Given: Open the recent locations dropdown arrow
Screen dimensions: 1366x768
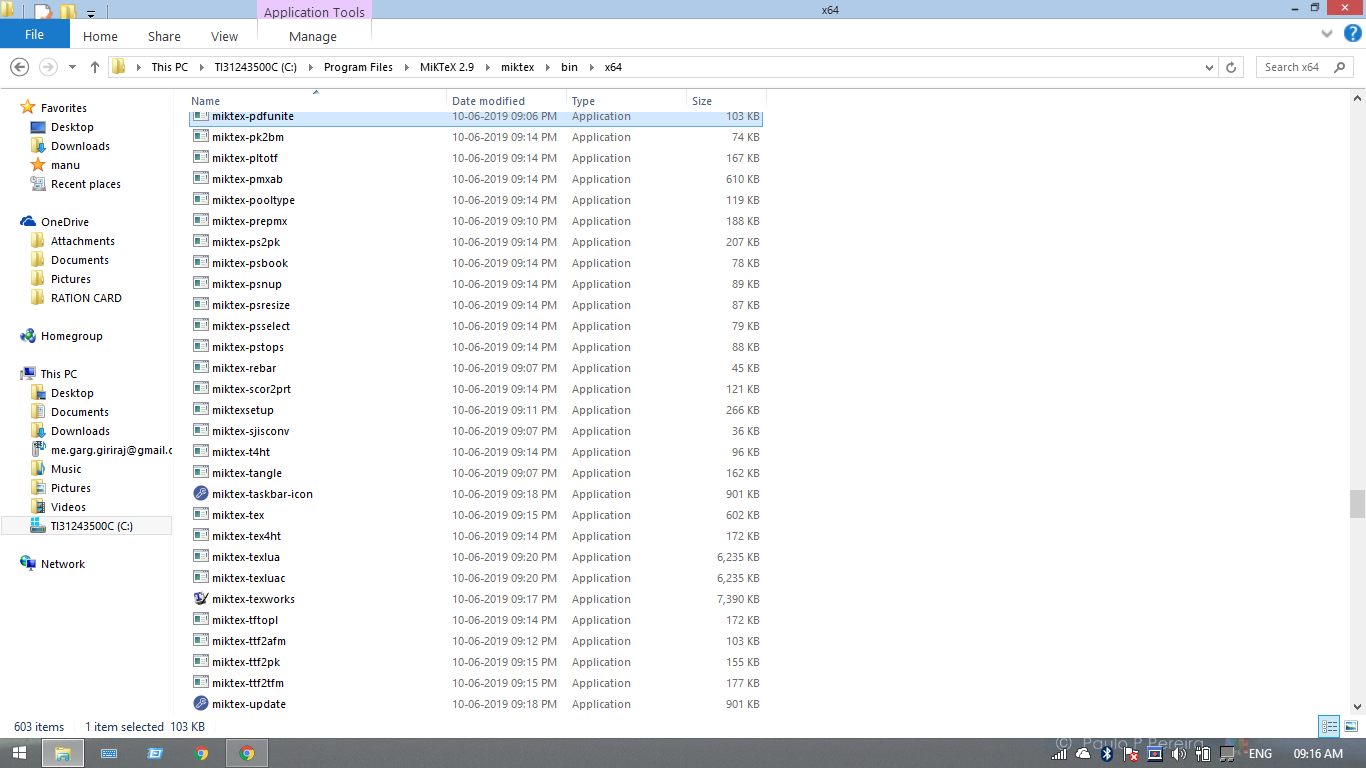Looking at the screenshot, I should click(72, 67).
